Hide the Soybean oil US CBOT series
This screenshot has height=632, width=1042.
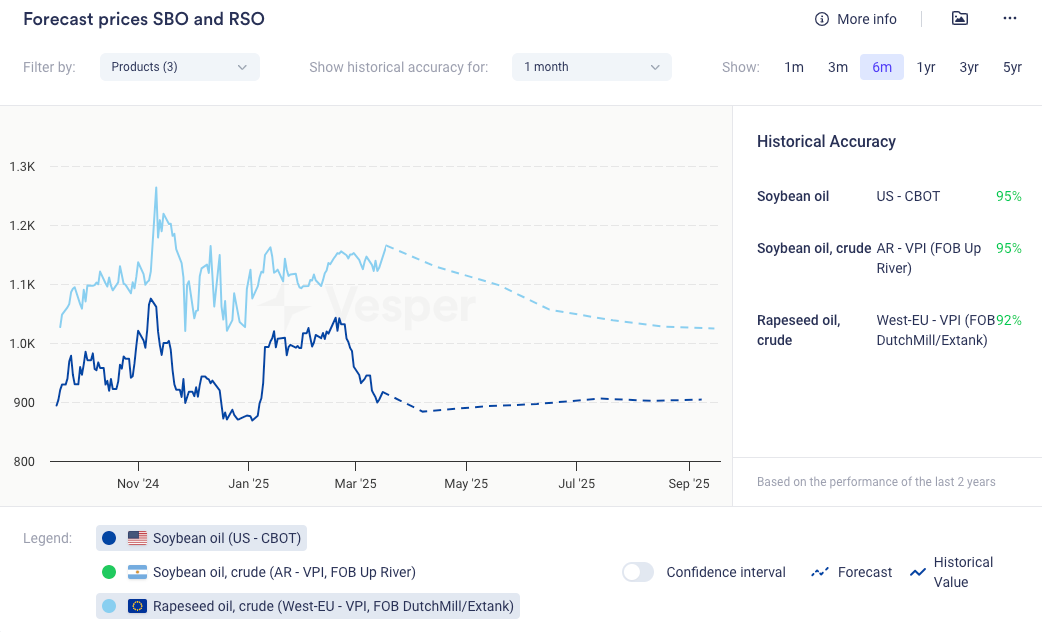point(226,538)
